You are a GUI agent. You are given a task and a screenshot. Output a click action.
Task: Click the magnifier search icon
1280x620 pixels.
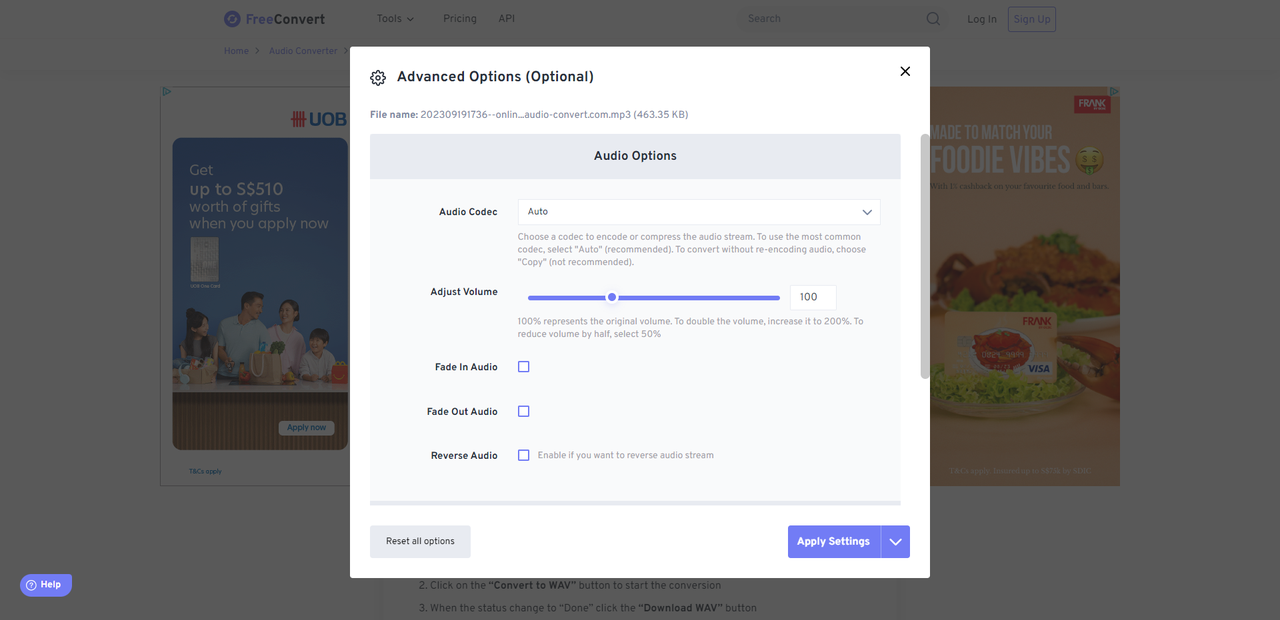click(x=933, y=19)
